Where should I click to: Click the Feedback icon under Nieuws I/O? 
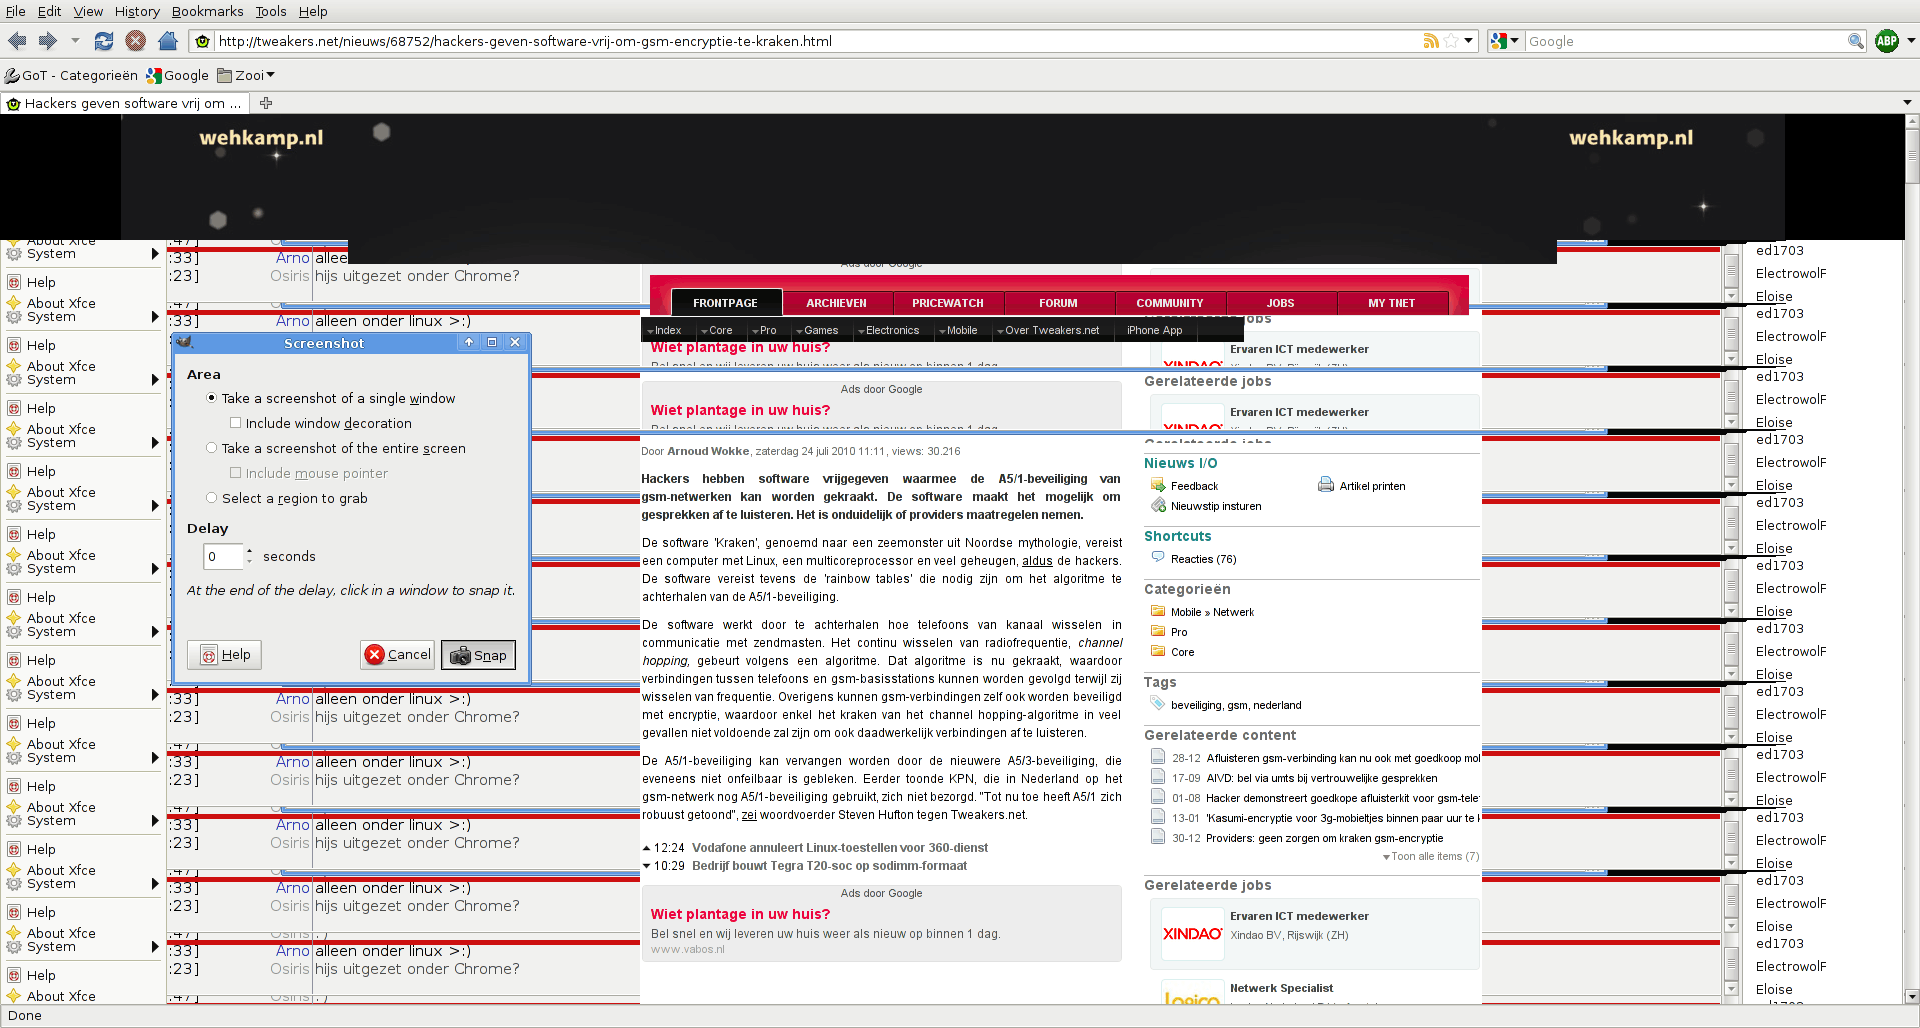[x=1158, y=486]
